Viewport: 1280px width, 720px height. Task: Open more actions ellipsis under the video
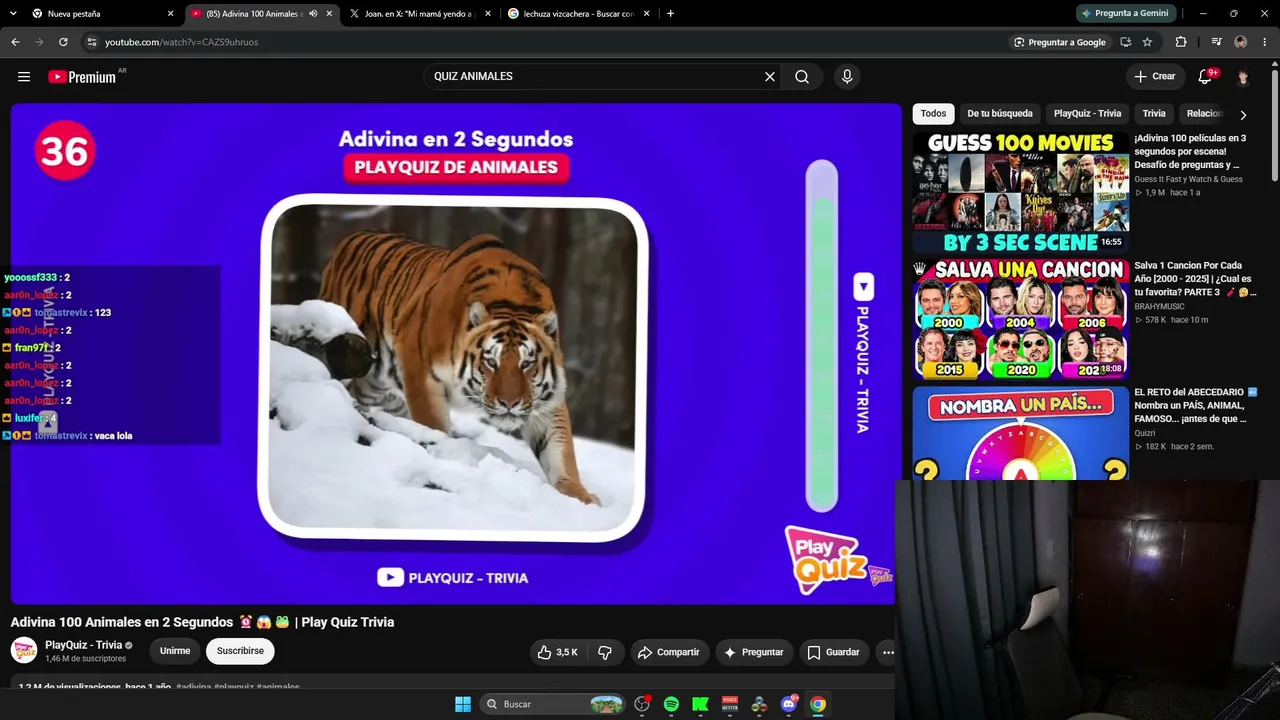(x=887, y=652)
